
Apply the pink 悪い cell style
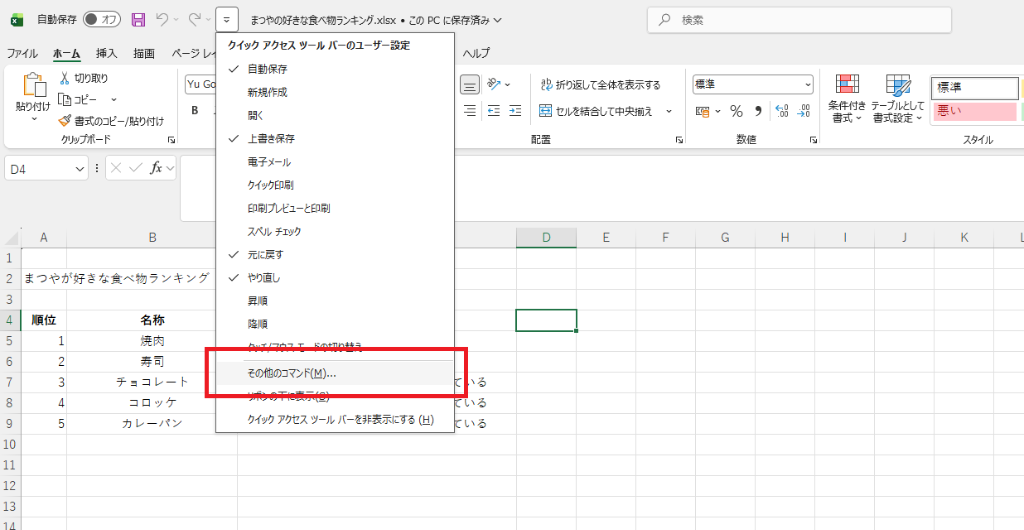click(x=973, y=111)
